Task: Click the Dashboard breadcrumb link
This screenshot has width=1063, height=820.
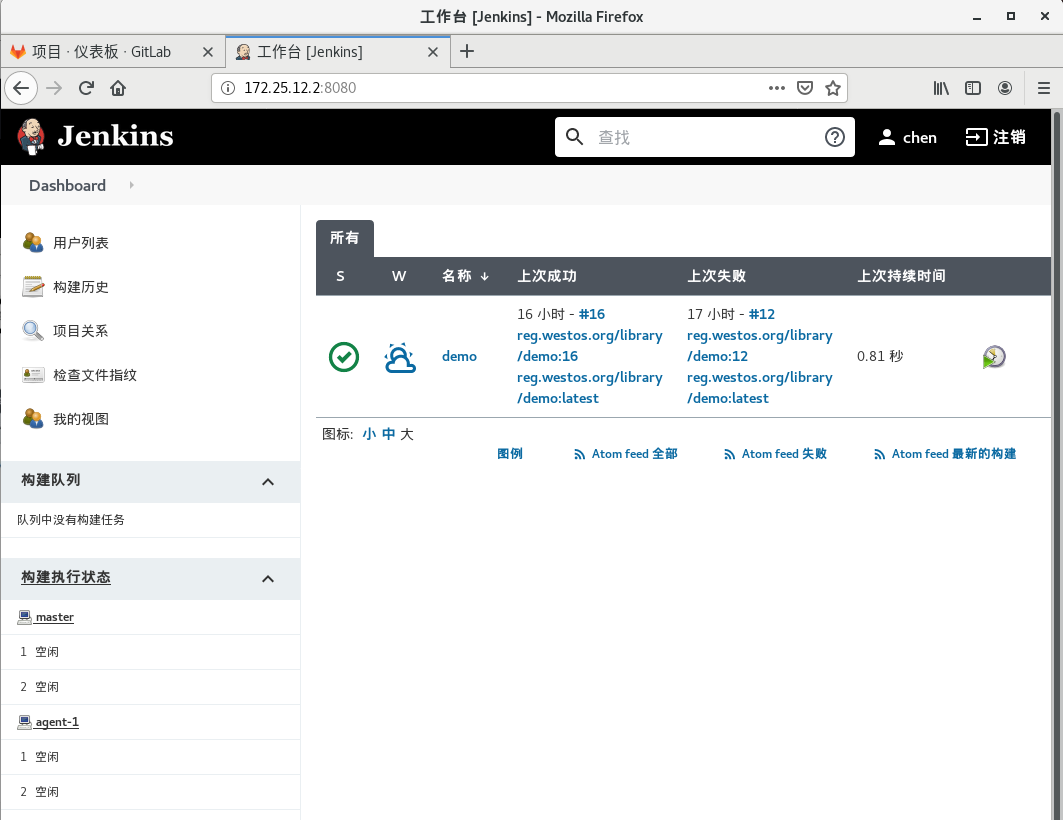Action: click(67, 185)
